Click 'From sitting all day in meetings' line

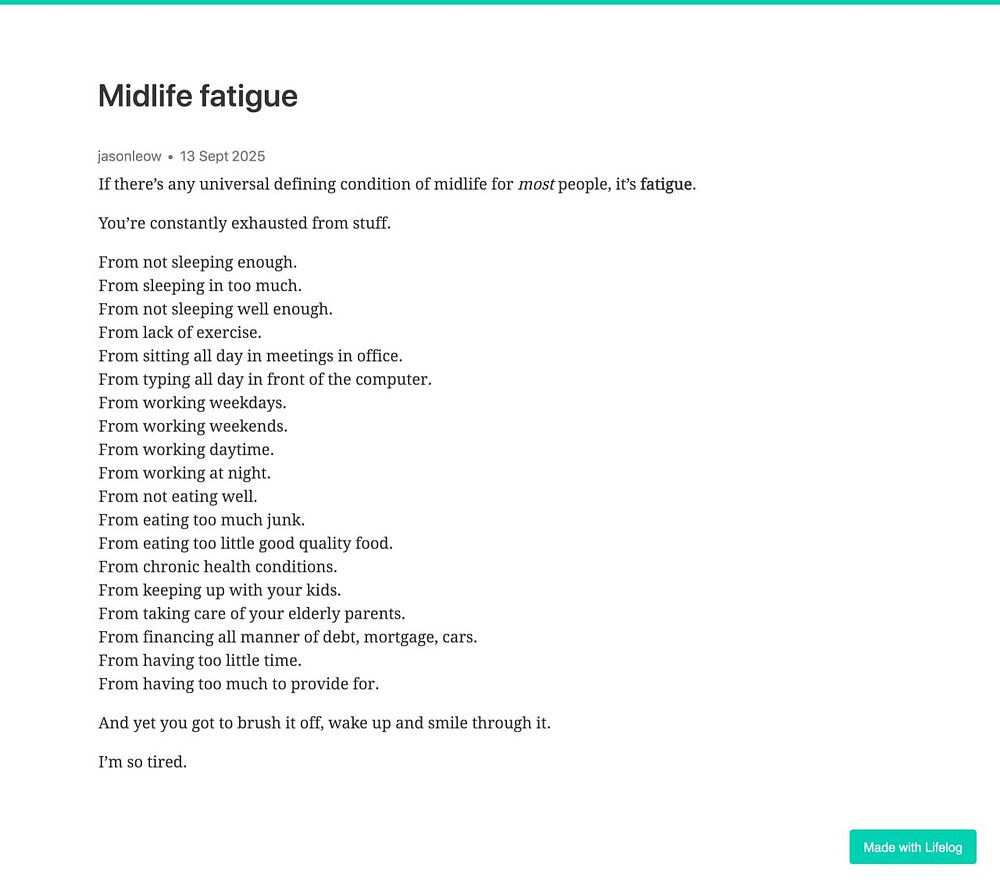[250, 356]
